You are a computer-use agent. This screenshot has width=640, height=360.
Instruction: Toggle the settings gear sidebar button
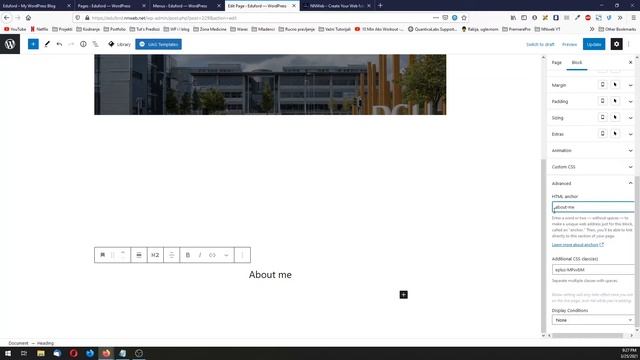(616, 44)
